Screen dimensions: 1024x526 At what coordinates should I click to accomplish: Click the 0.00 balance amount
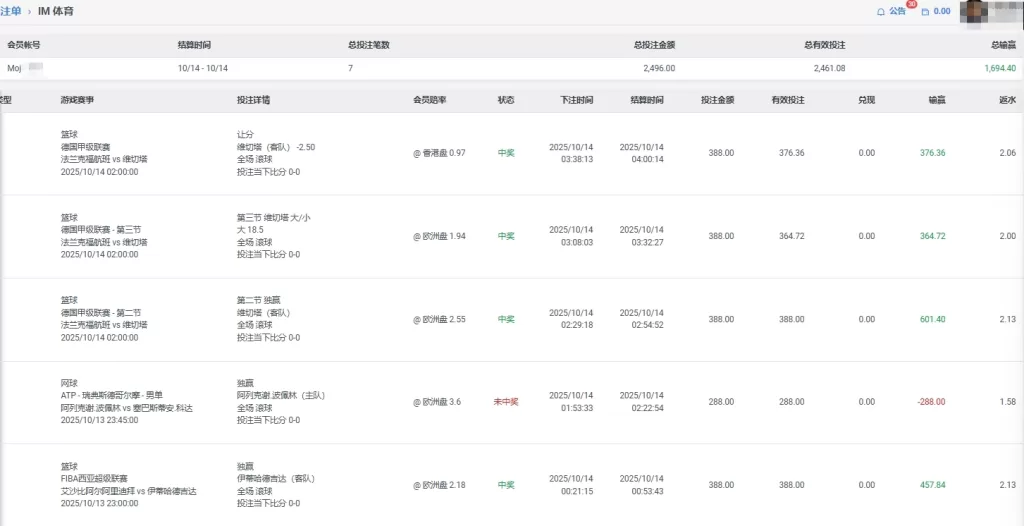[942, 12]
